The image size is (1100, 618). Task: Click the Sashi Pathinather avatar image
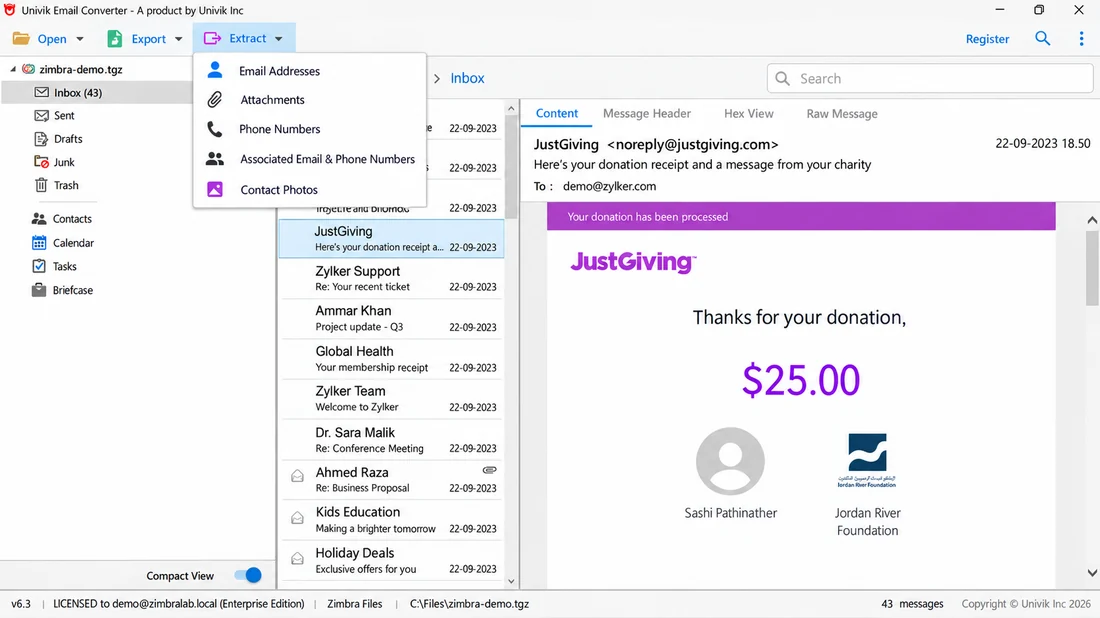[x=730, y=461]
